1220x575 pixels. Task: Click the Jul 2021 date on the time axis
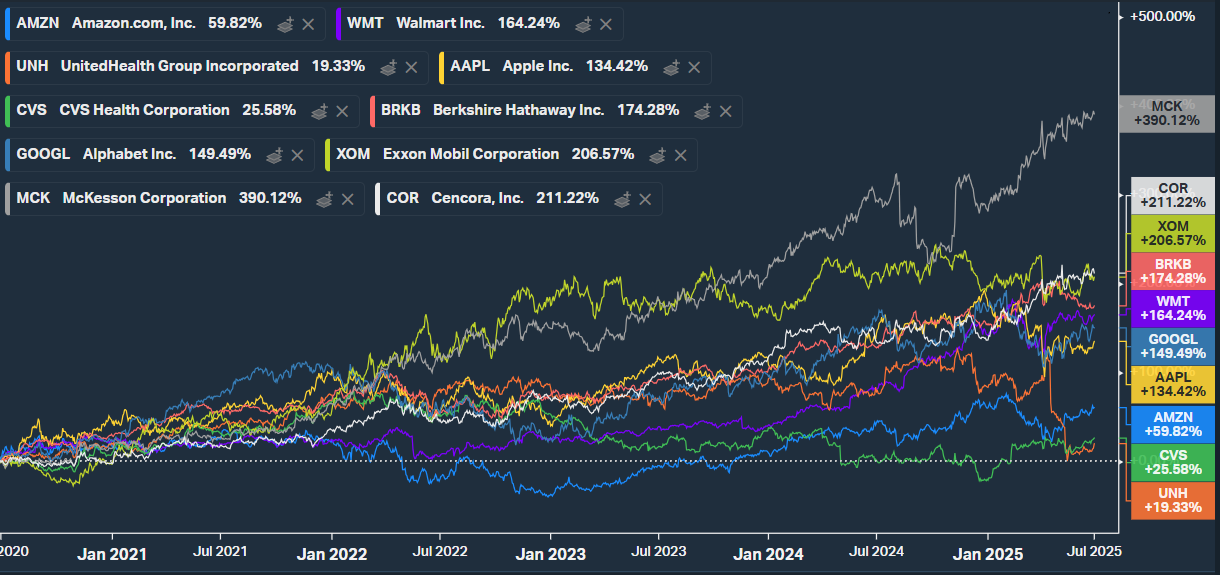220,551
